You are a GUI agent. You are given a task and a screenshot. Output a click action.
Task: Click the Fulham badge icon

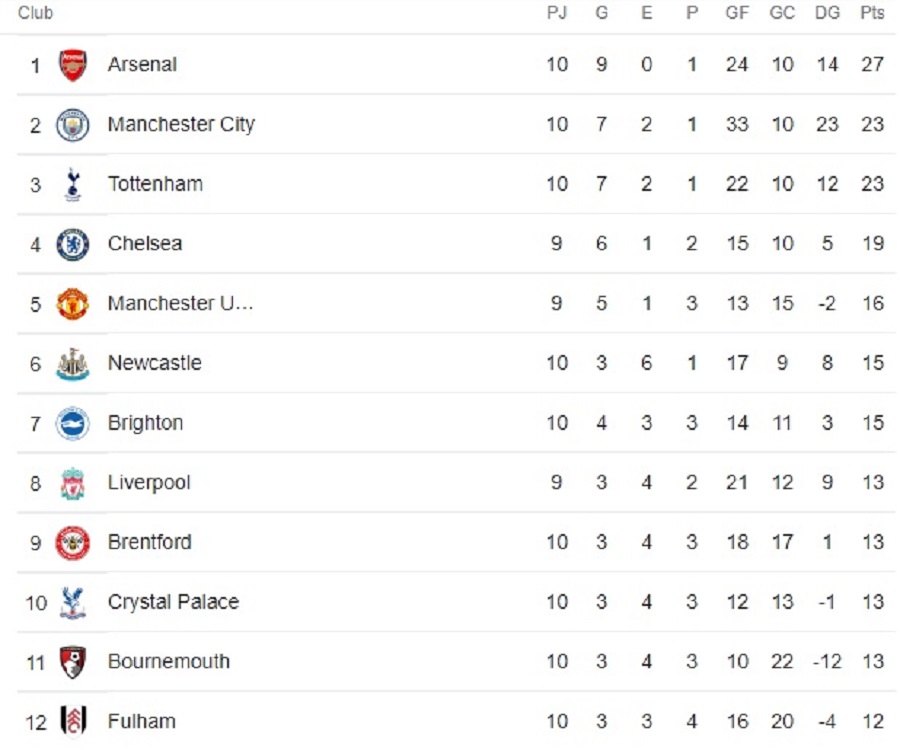coord(72,721)
